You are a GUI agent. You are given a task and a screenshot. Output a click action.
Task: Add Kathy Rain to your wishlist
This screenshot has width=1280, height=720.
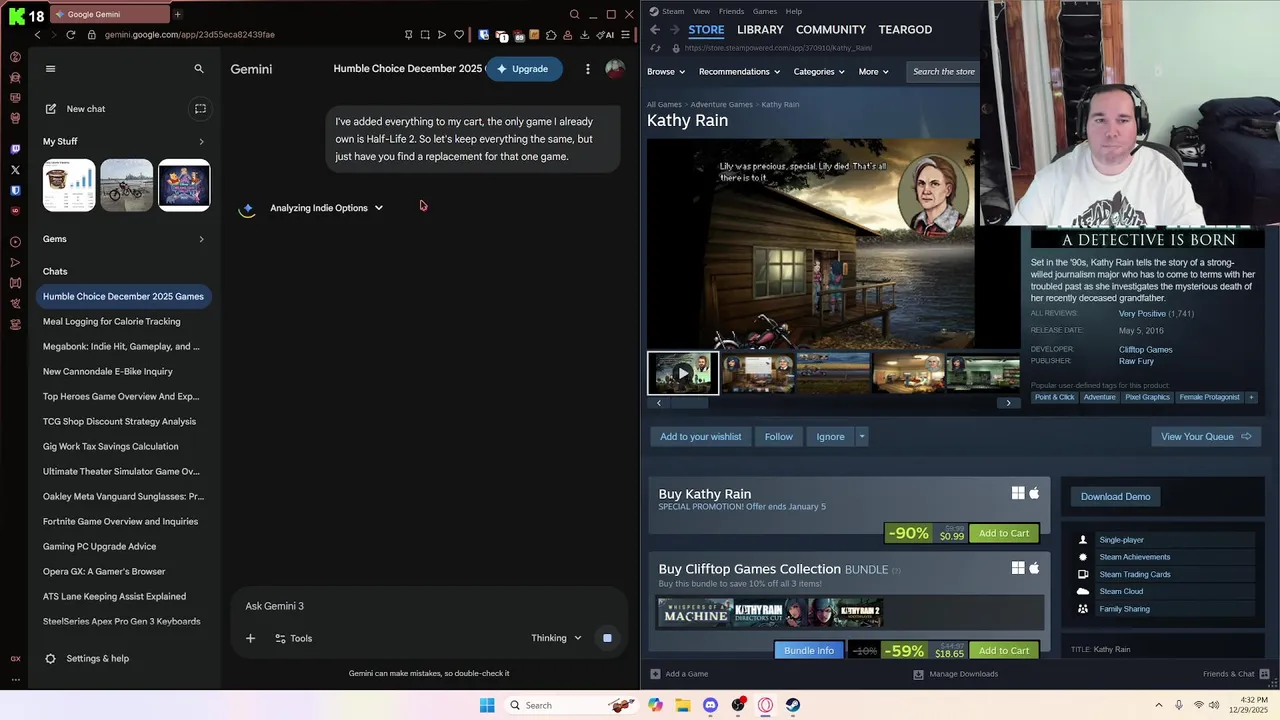click(701, 437)
